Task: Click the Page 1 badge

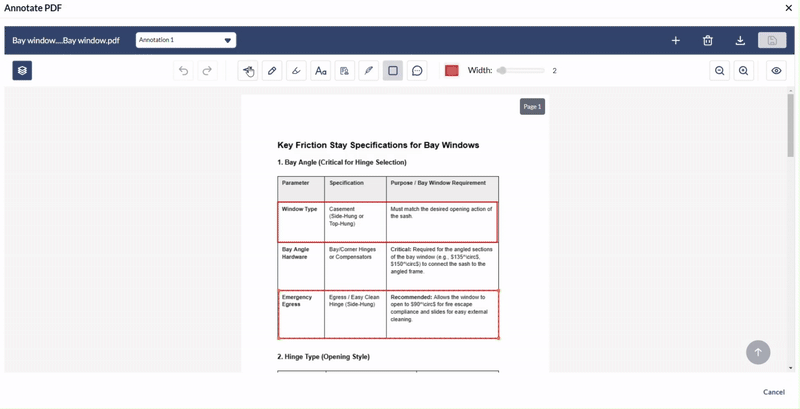Action: [x=532, y=107]
